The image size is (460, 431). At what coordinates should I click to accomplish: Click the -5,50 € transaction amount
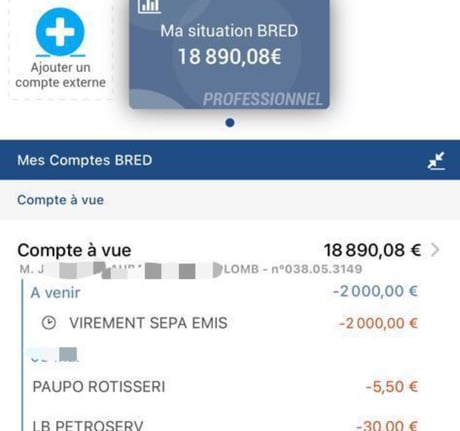coord(392,387)
